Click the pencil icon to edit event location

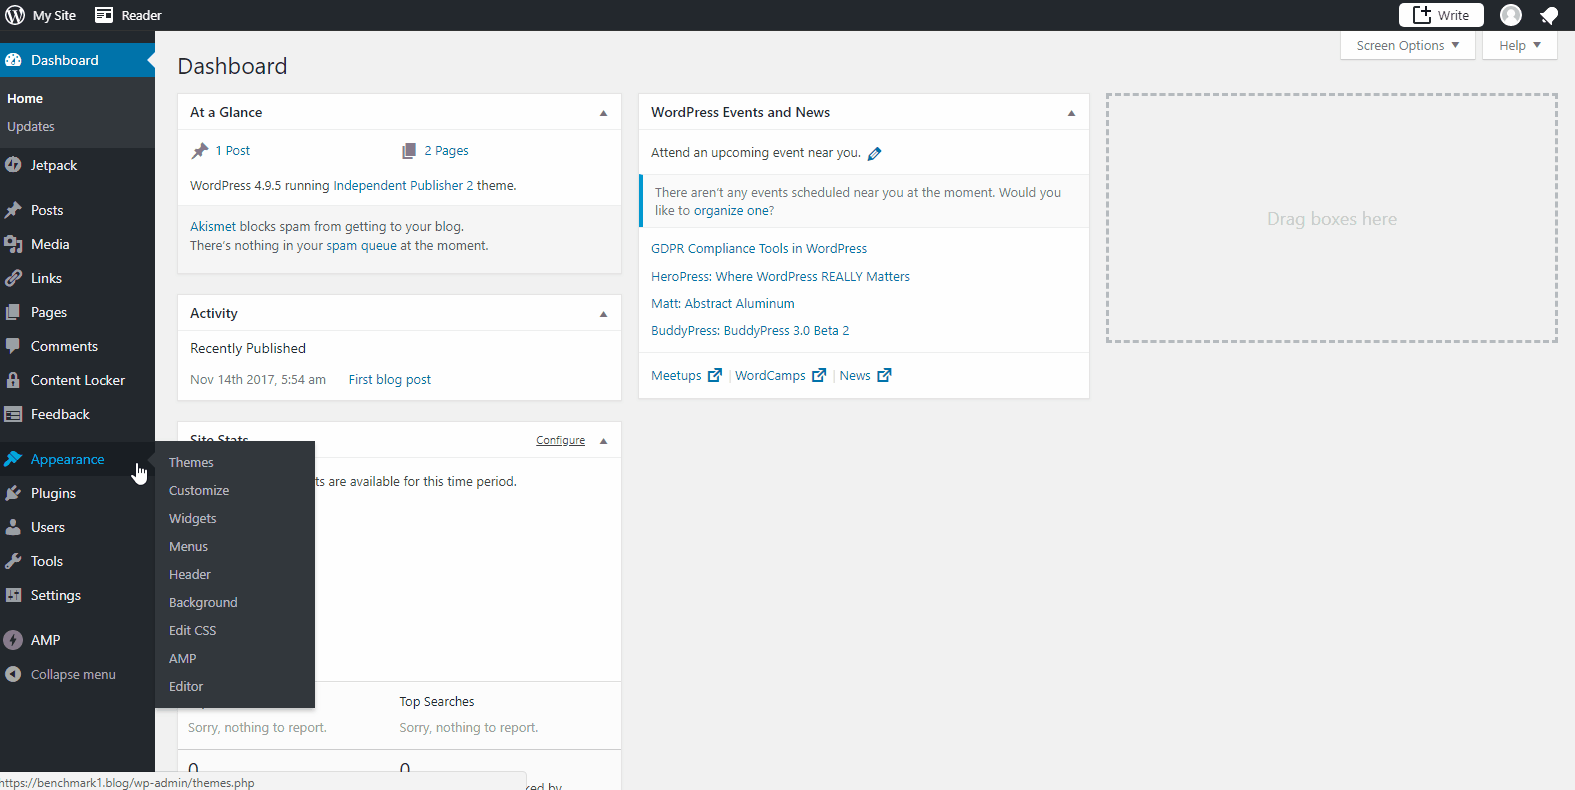[x=875, y=153]
